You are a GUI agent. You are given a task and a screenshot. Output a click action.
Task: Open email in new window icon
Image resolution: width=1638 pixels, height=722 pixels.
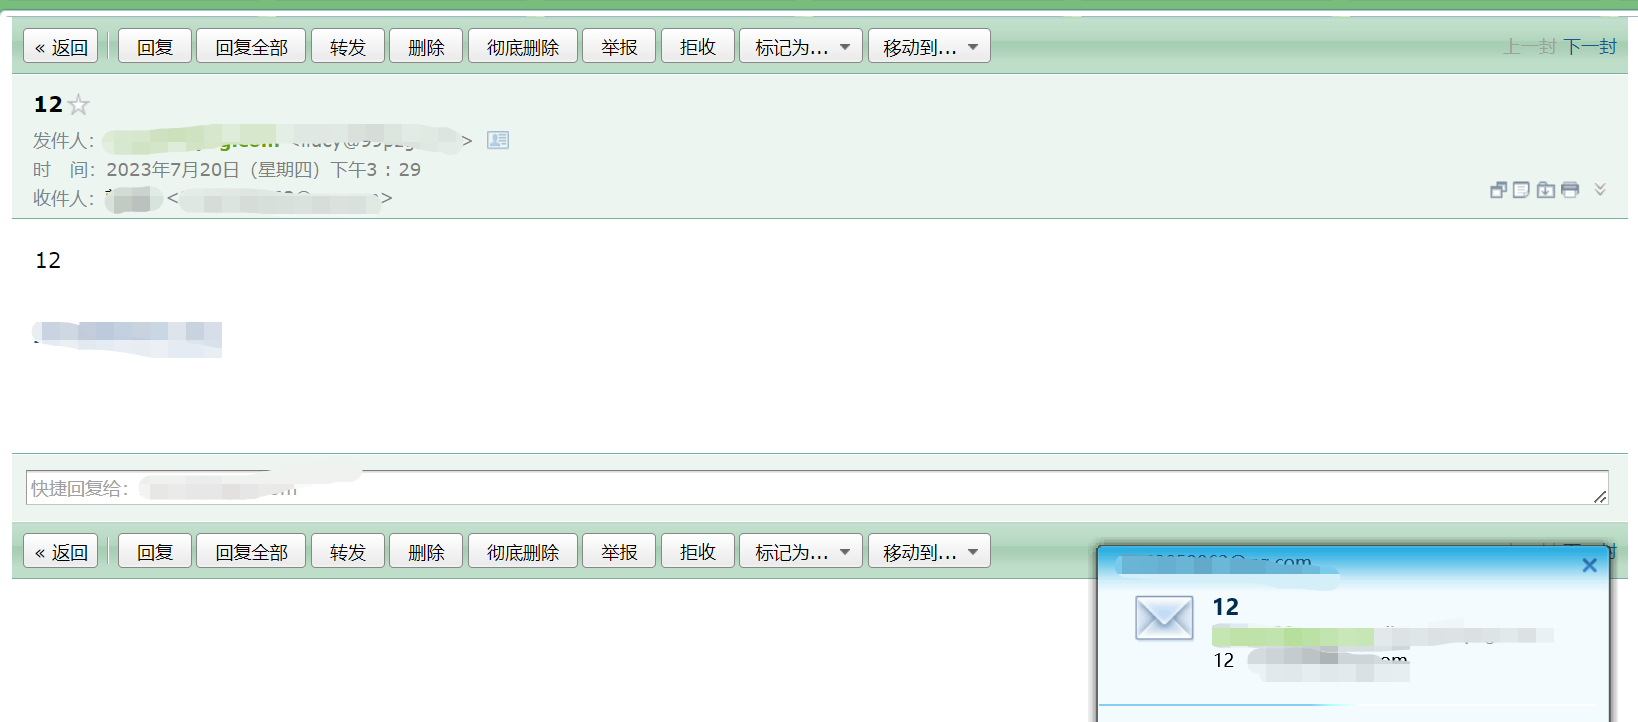click(1498, 190)
